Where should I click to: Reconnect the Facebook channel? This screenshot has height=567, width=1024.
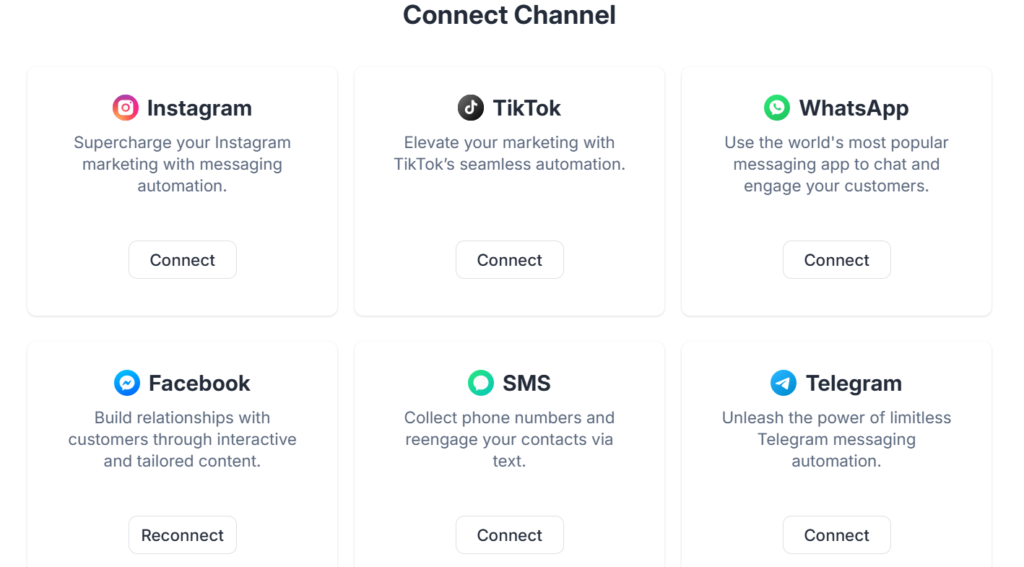[x=182, y=535]
